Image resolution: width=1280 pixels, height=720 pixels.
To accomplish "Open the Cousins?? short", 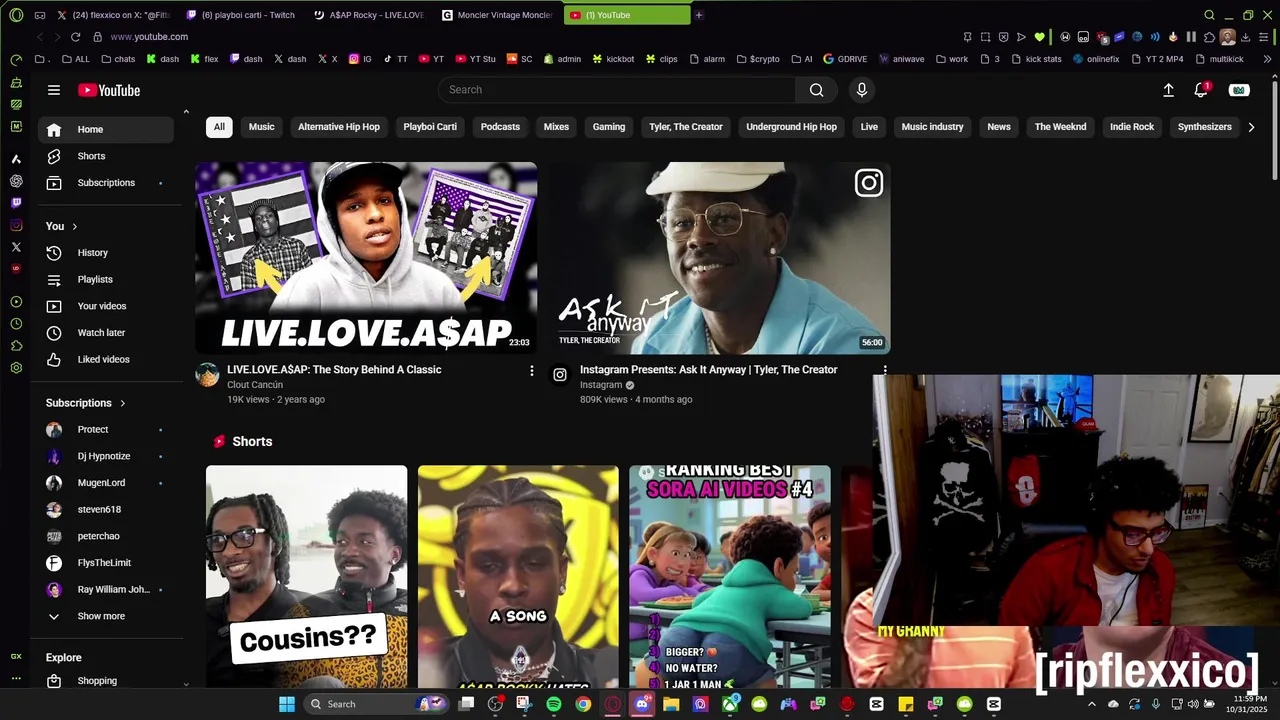I will 307,576.
